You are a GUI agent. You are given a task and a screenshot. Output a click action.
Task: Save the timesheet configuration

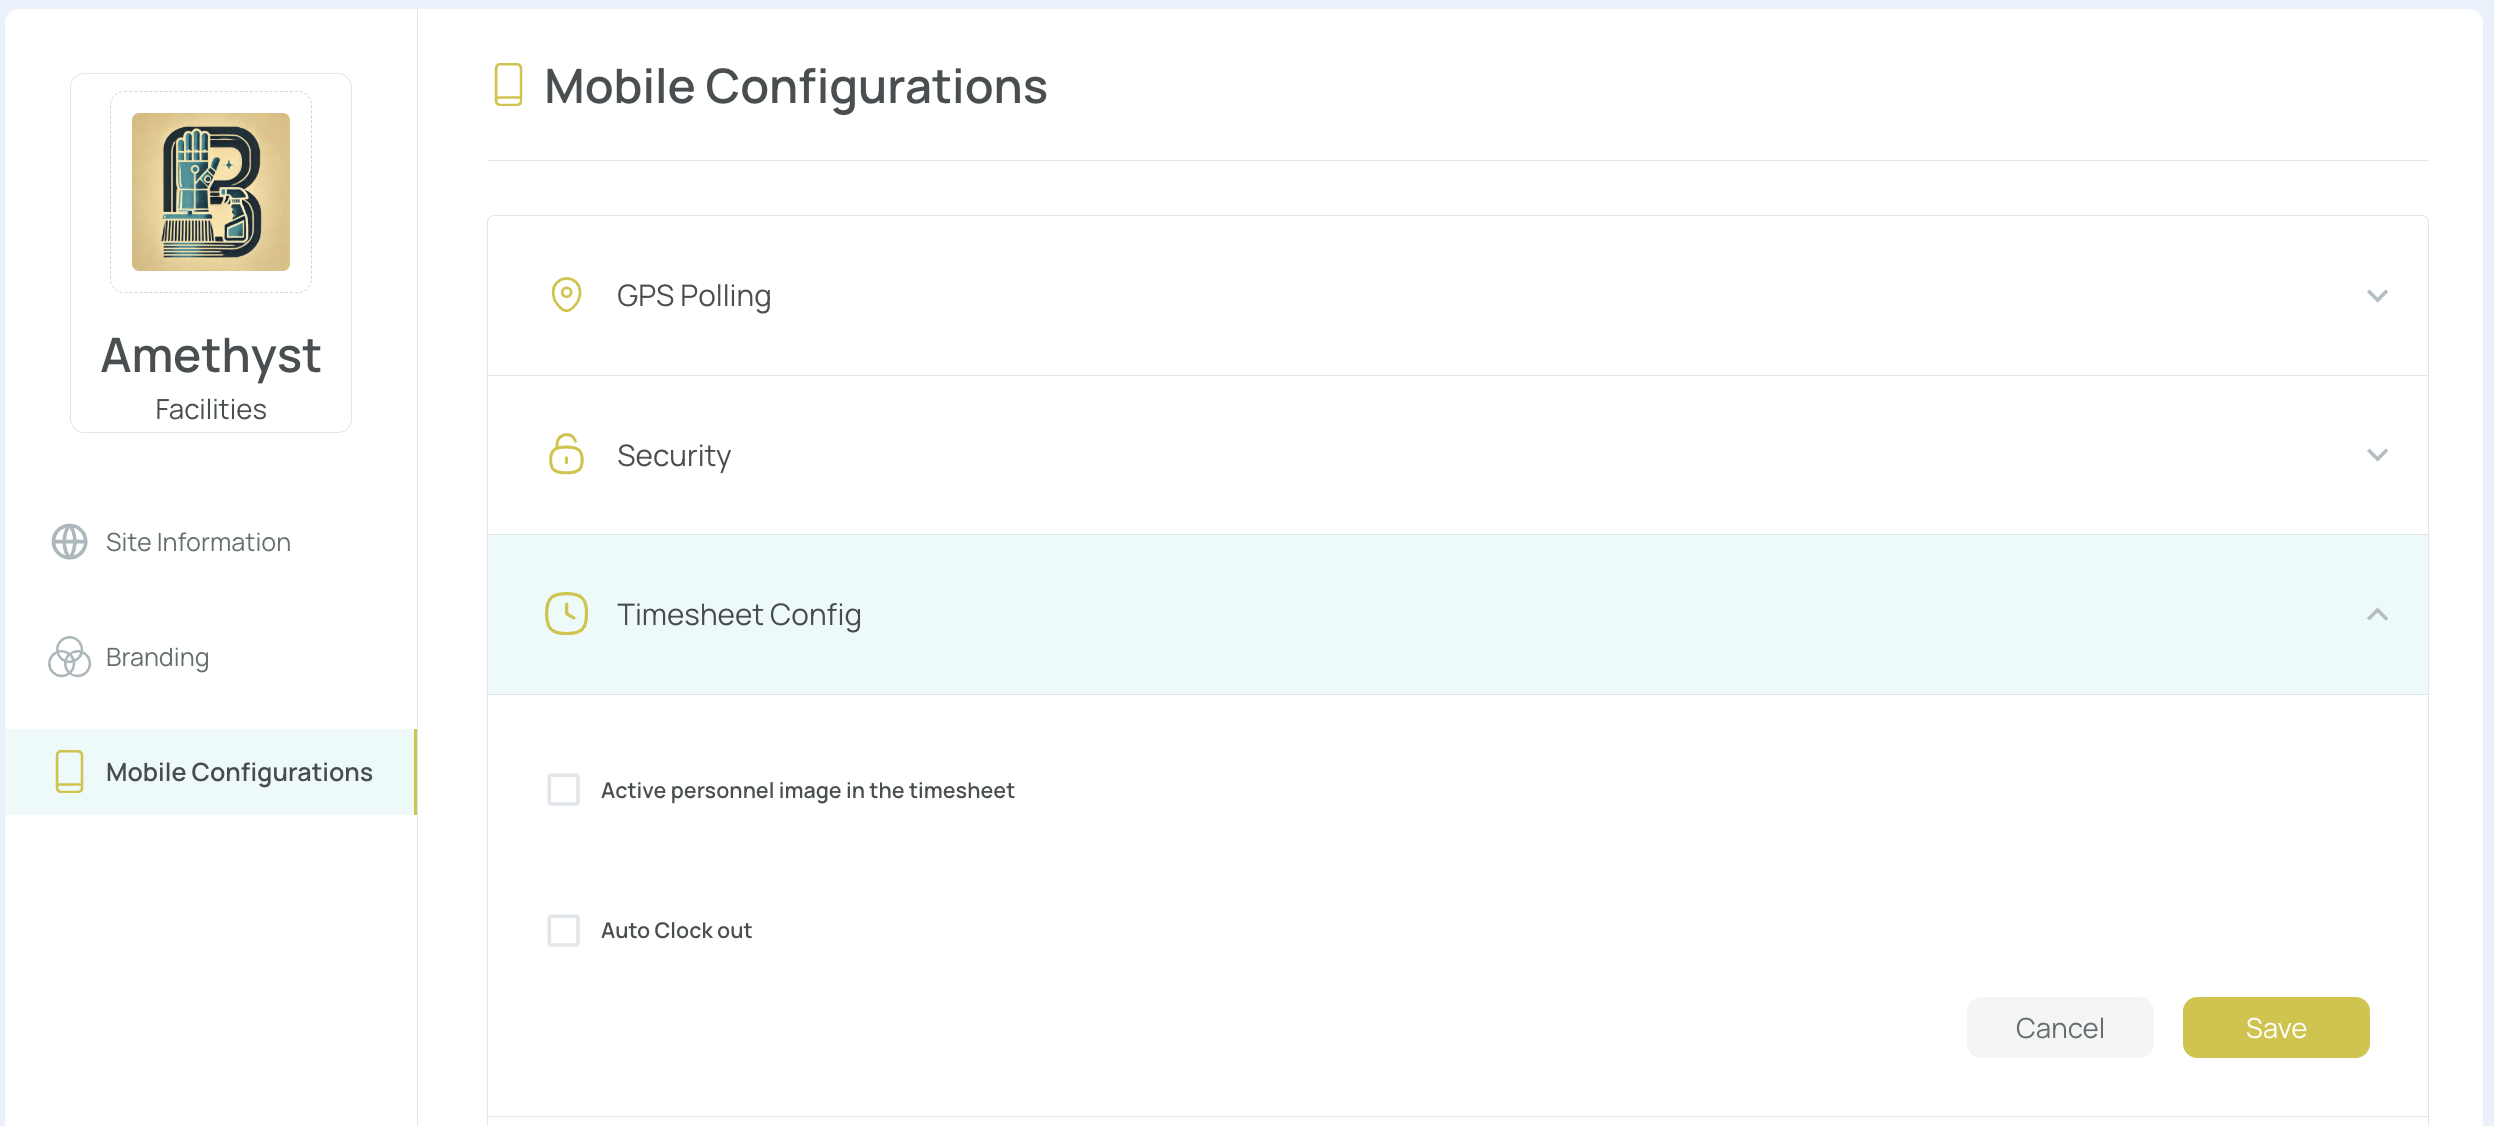tap(2276, 1027)
